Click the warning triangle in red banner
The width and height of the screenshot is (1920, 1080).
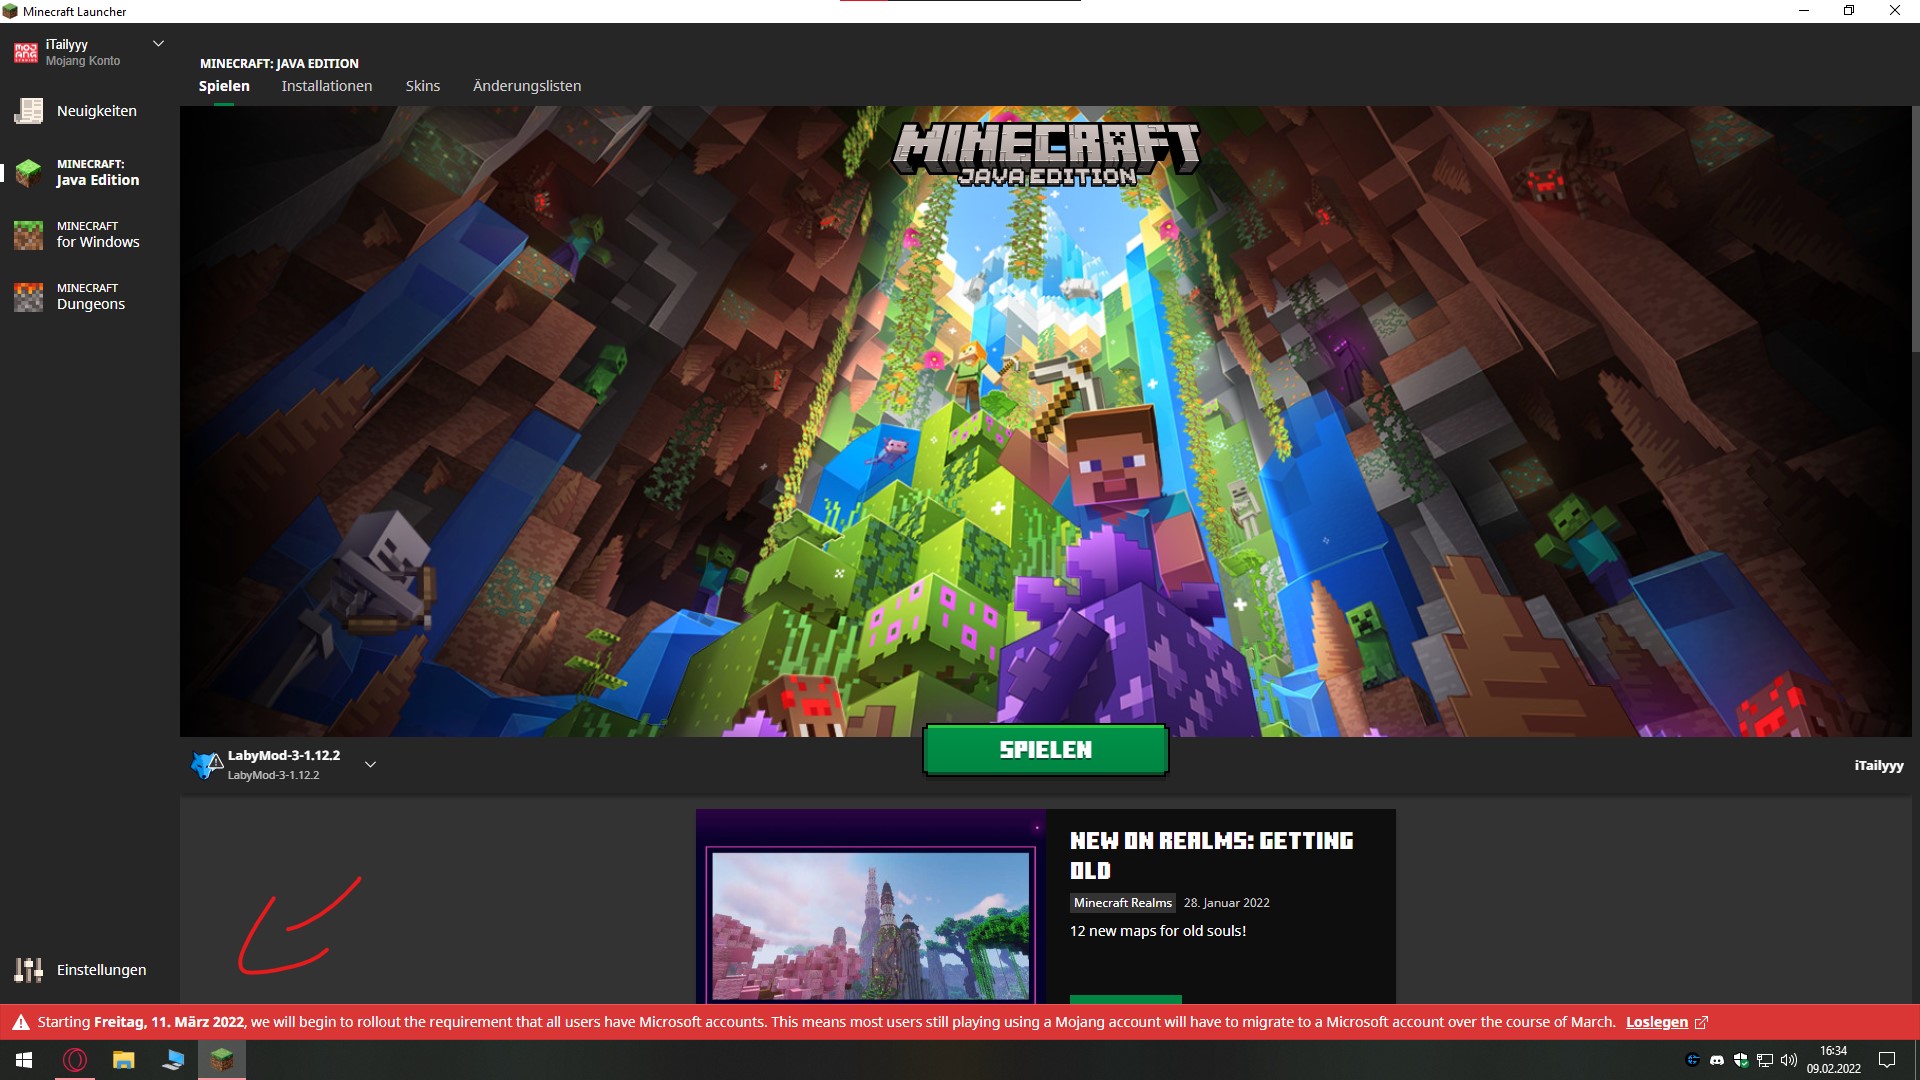pos(20,1022)
